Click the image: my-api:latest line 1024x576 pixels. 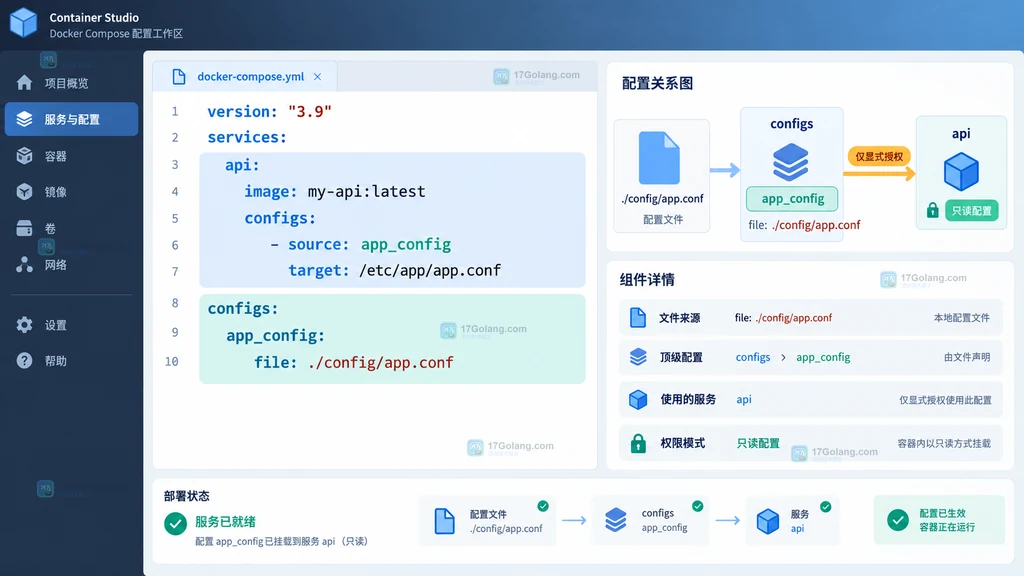335,191
